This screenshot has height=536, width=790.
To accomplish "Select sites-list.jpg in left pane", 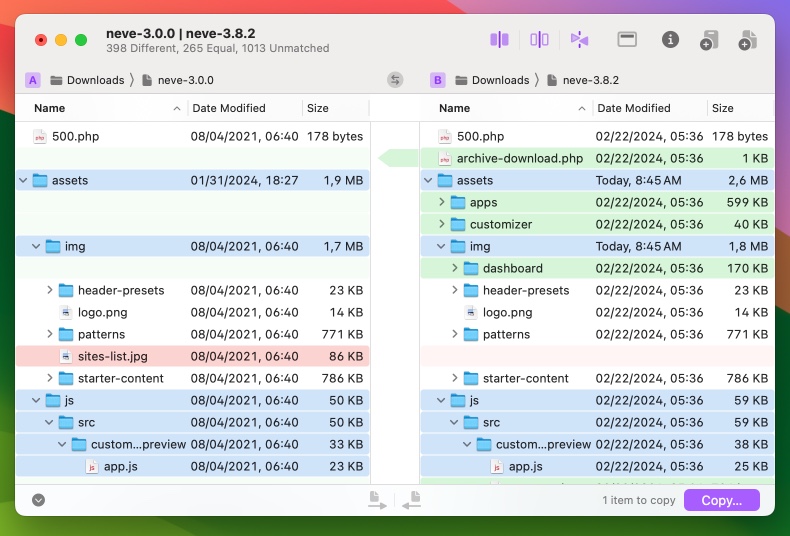I will (192, 356).
